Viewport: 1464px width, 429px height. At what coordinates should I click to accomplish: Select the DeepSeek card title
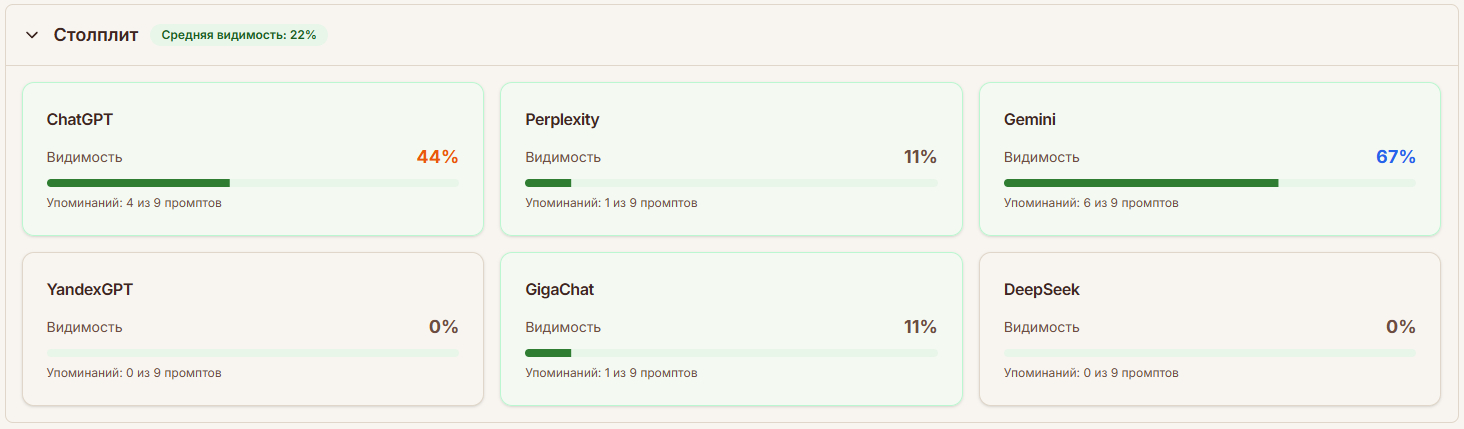[1041, 290]
